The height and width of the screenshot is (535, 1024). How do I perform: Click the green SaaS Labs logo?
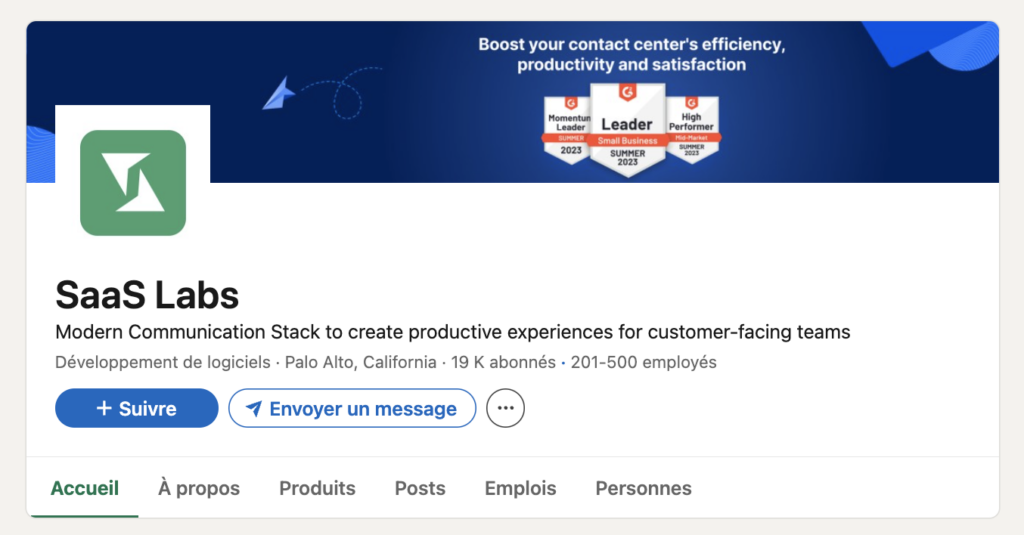pyautogui.click(x=133, y=183)
